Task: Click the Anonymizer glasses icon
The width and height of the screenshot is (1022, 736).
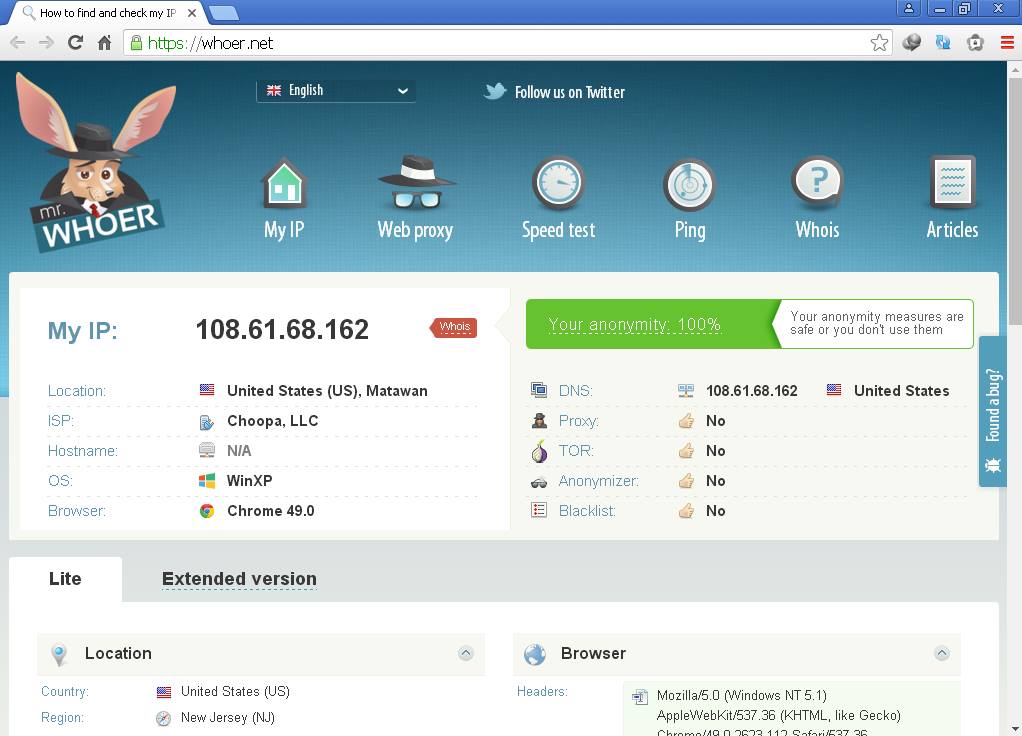Action: (539, 482)
